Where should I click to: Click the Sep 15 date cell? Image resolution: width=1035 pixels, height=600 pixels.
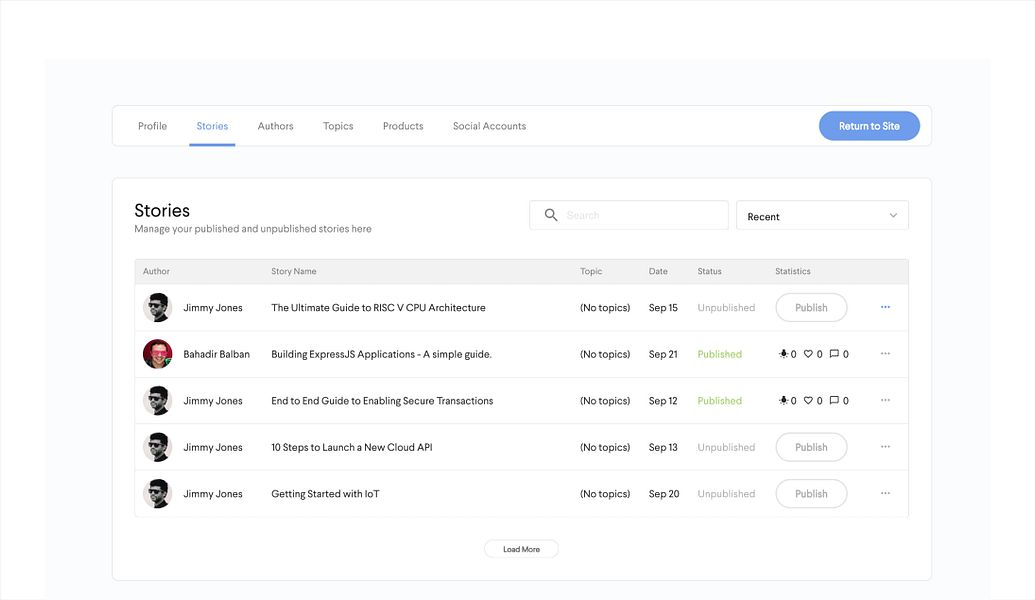coord(663,308)
